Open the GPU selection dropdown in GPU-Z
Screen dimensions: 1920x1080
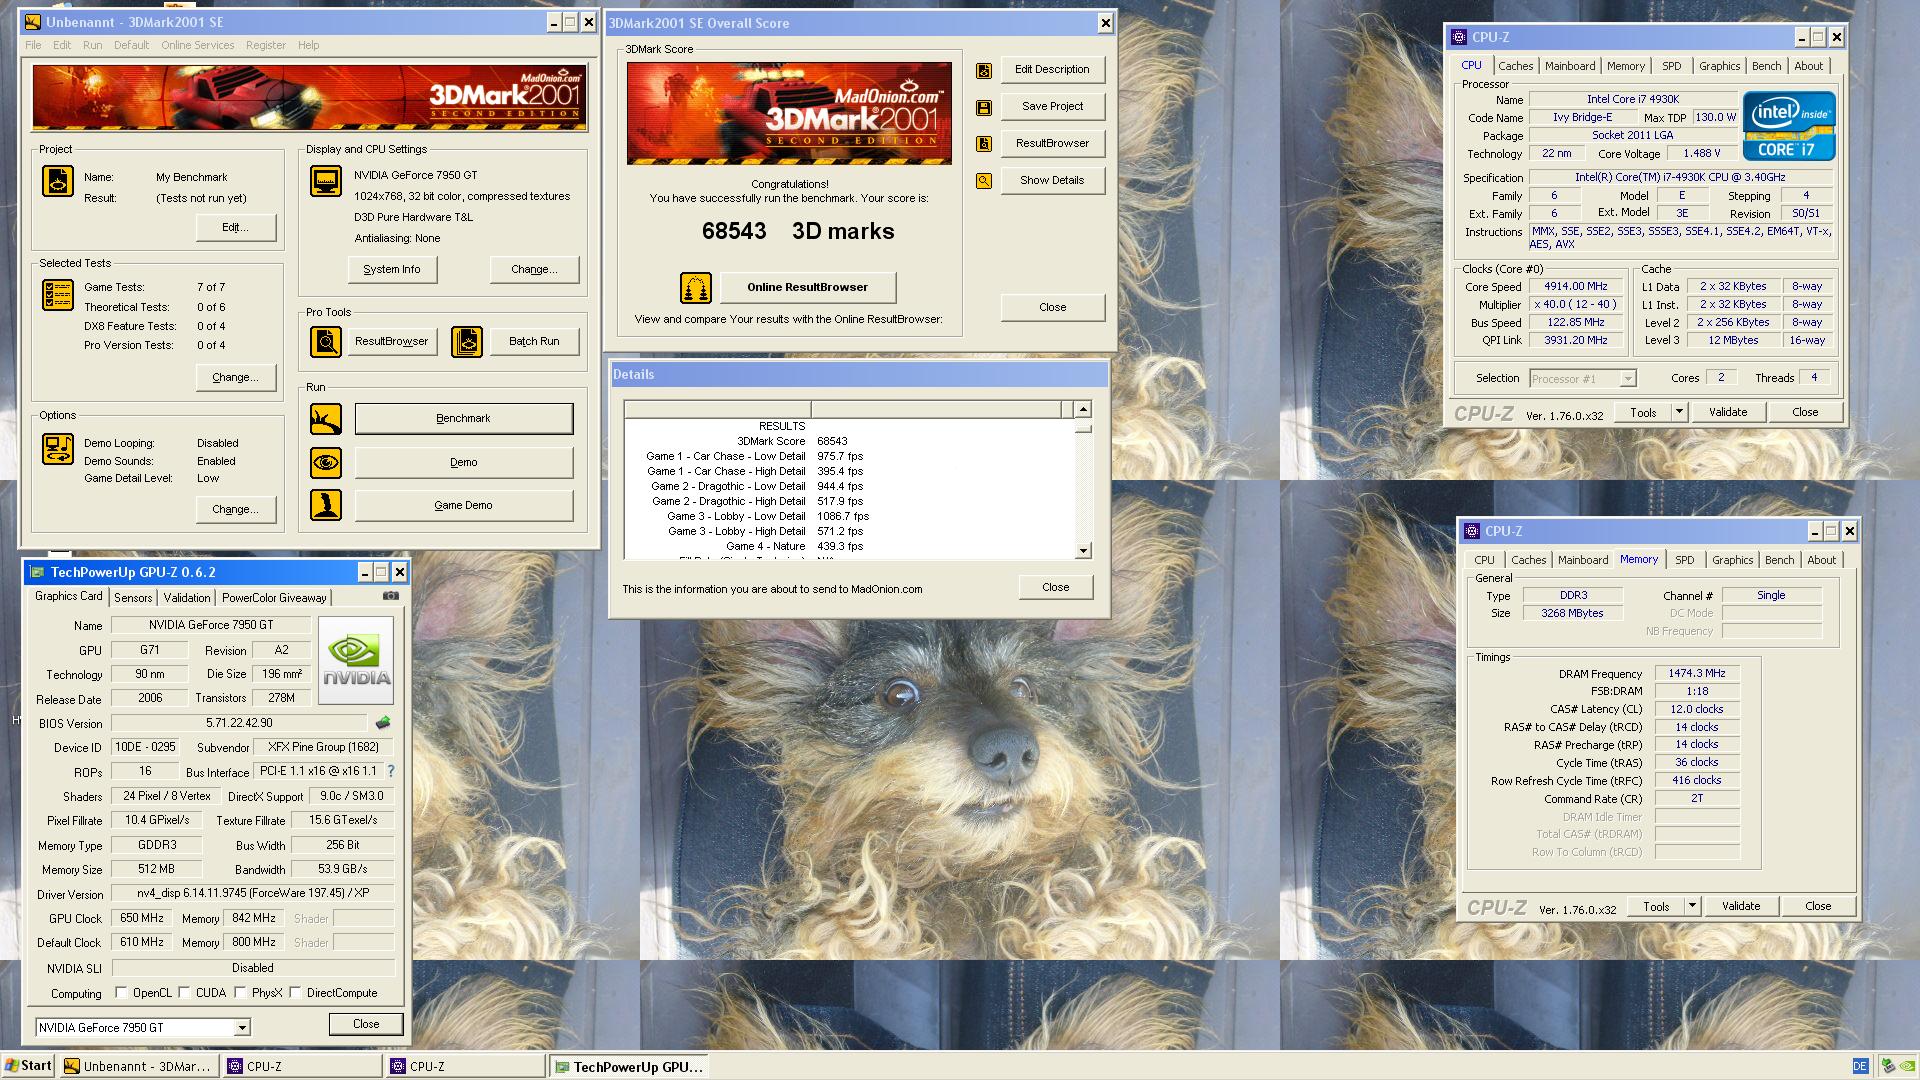pos(241,1028)
